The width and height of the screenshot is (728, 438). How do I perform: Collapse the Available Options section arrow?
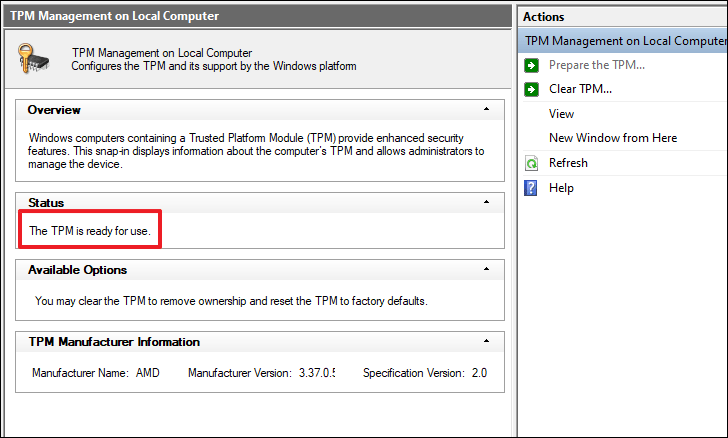tap(486, 269)
